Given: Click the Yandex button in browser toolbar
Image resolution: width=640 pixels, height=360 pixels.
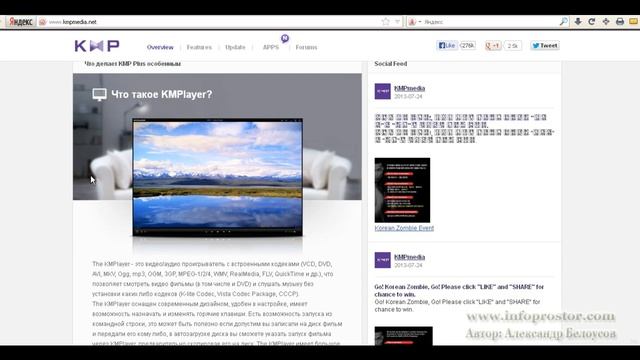Looking at the screenshot, I should point(20,22).
